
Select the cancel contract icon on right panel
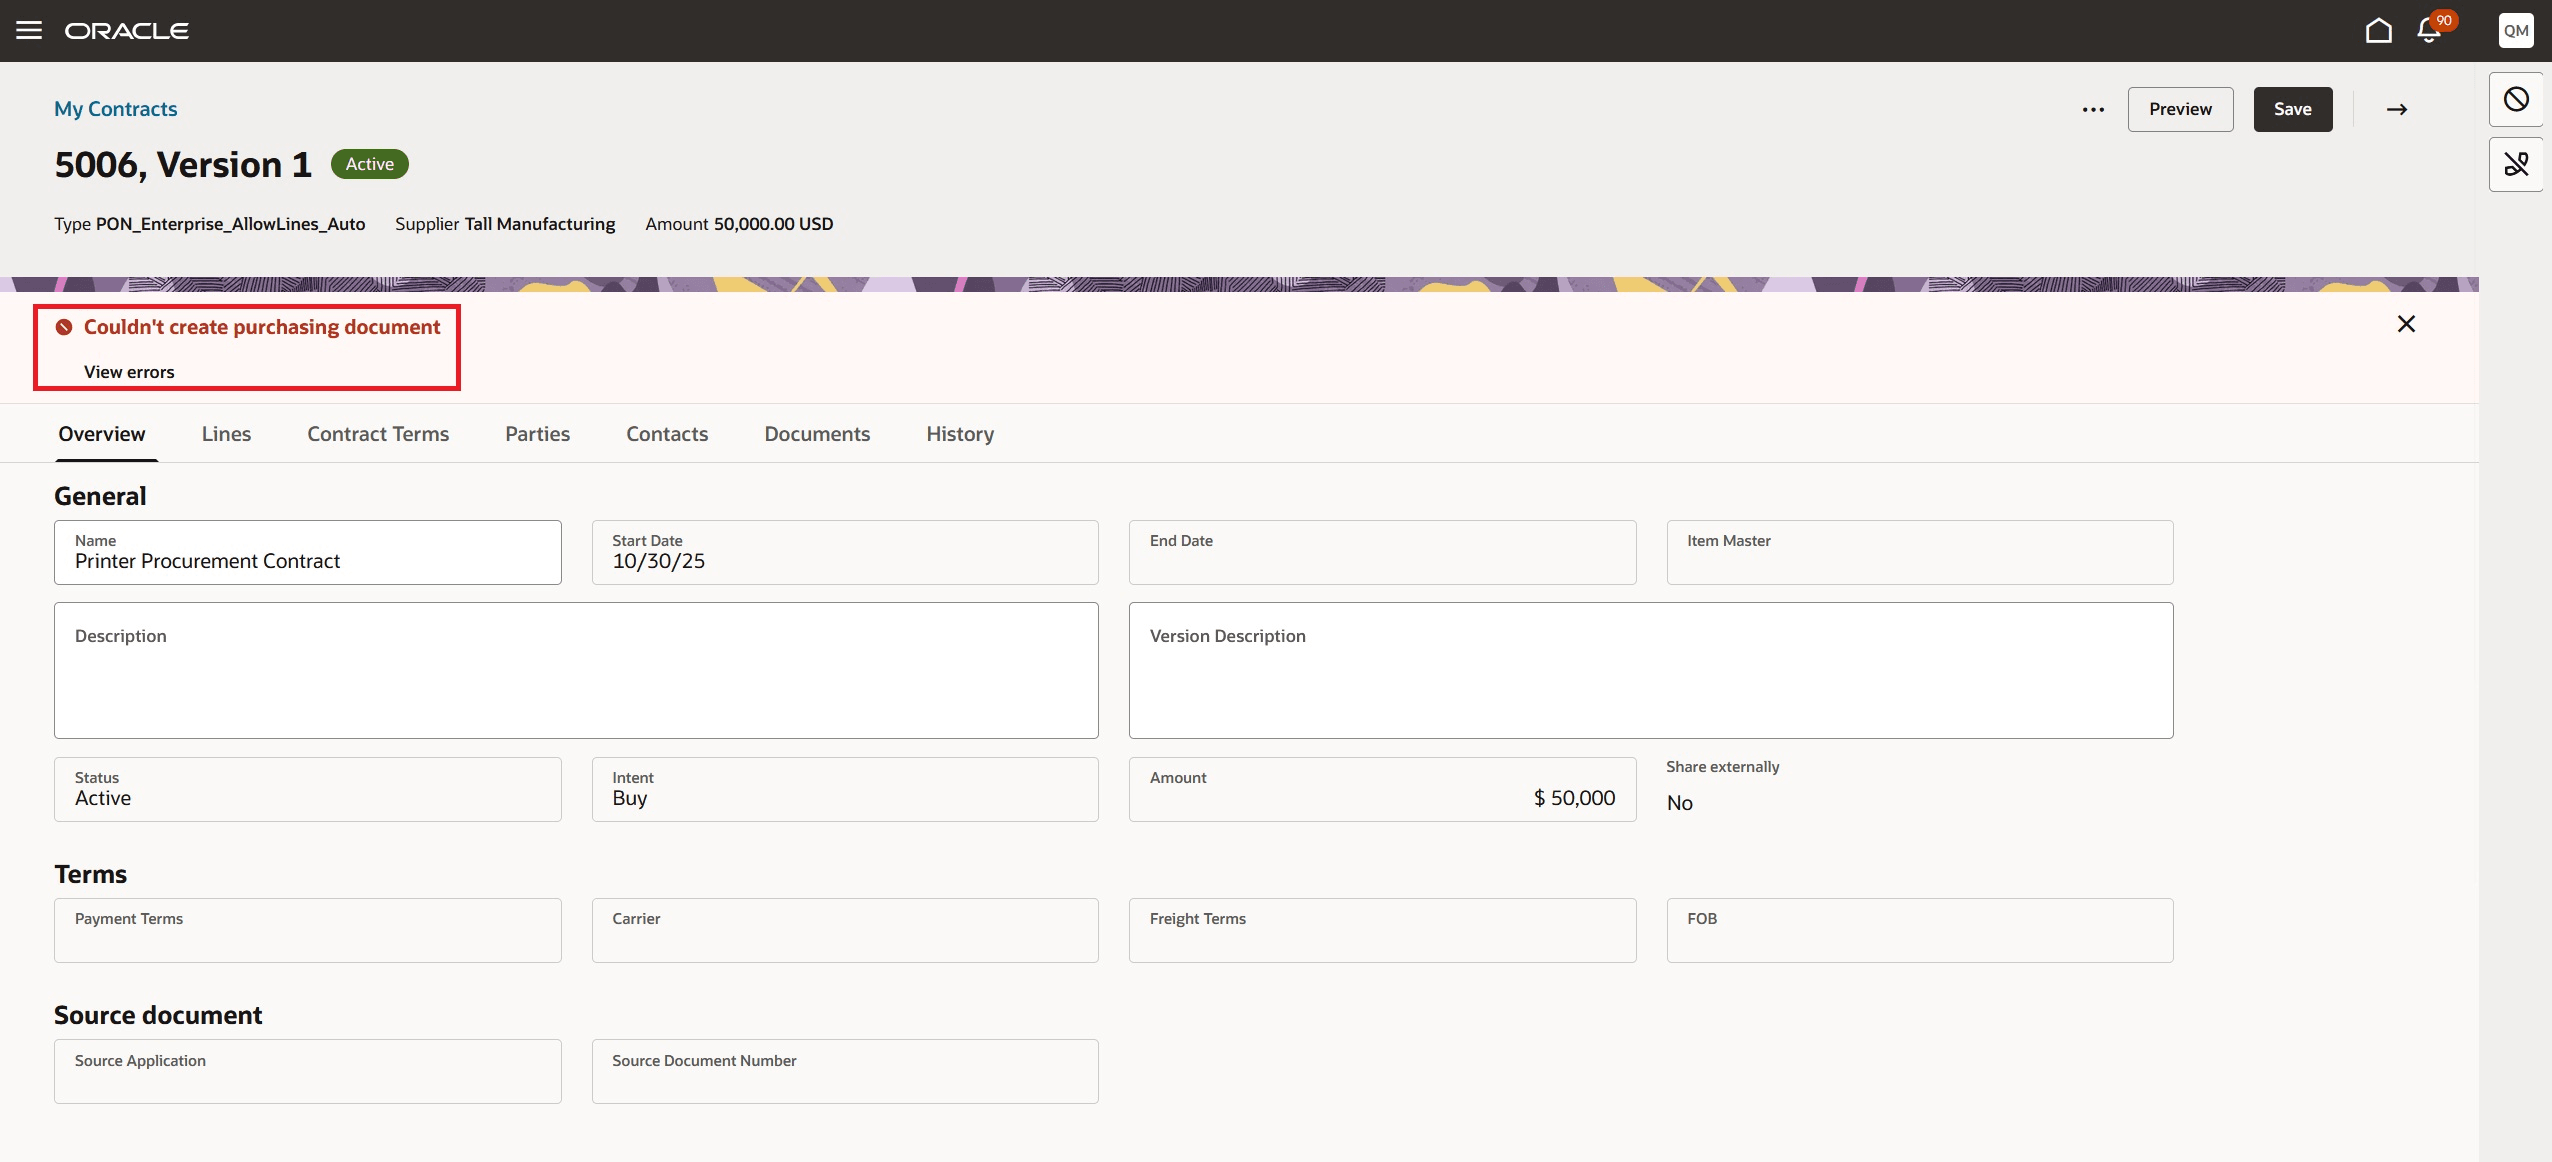click(2517, 99)
